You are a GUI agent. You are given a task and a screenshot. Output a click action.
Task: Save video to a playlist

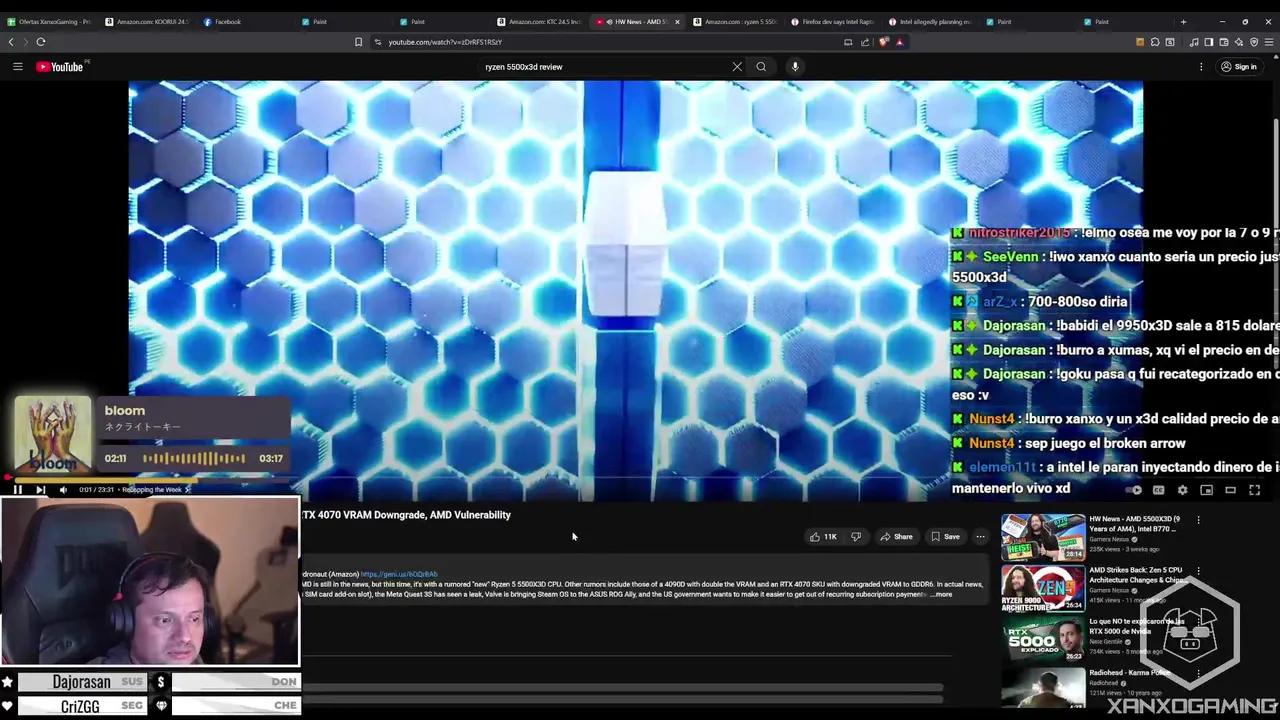pos(945,537)
